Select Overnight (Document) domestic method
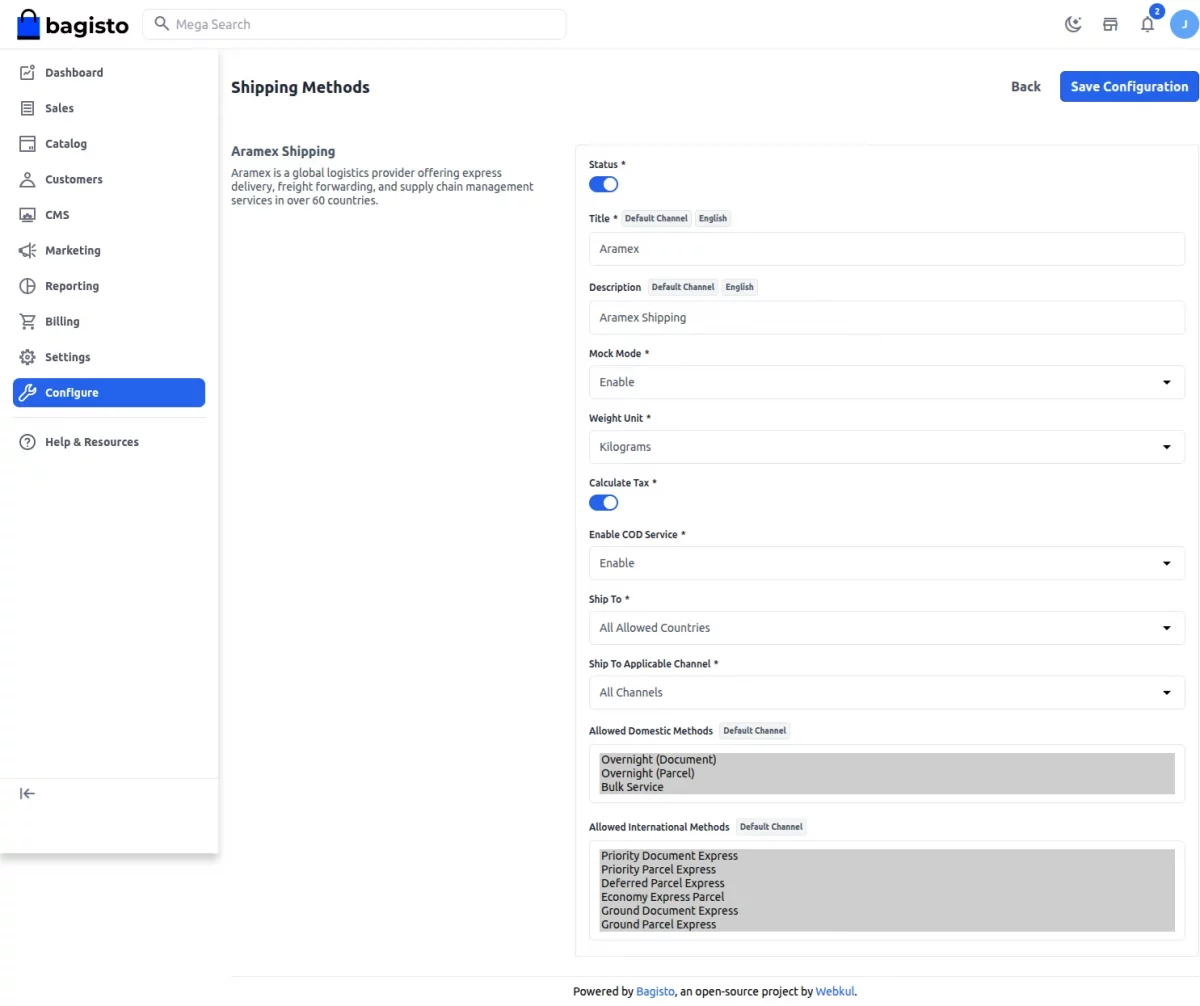The image size is (1200, 1006). (887, 760)
